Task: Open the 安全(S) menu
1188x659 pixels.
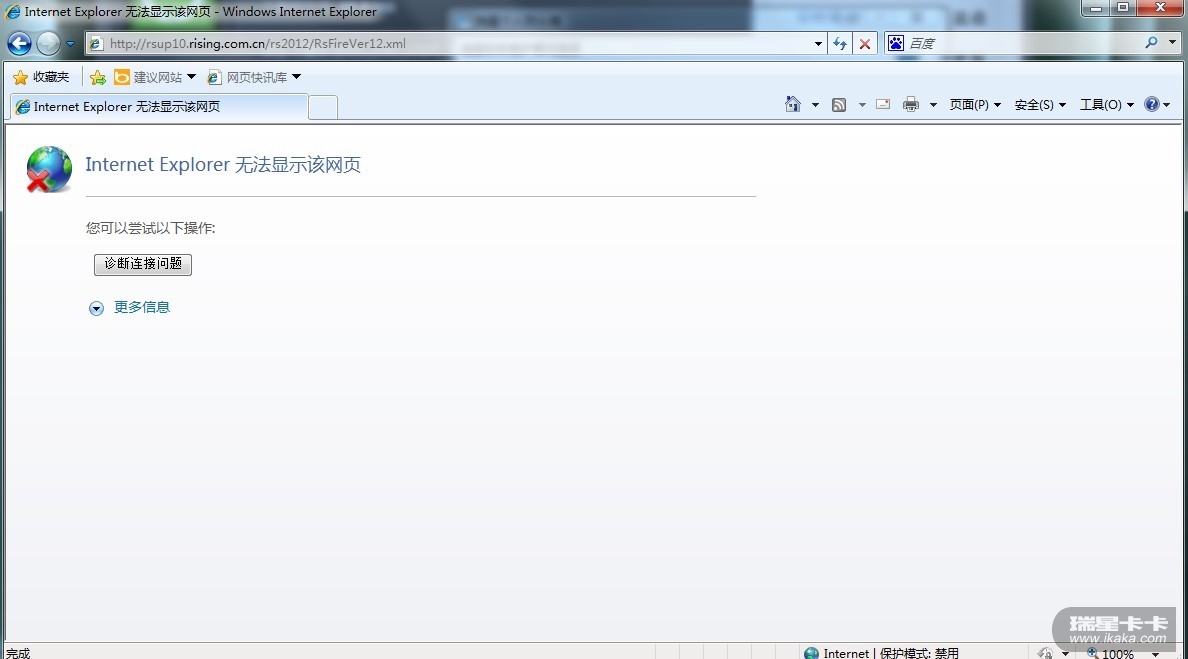Action: (x=1040, y=105)
